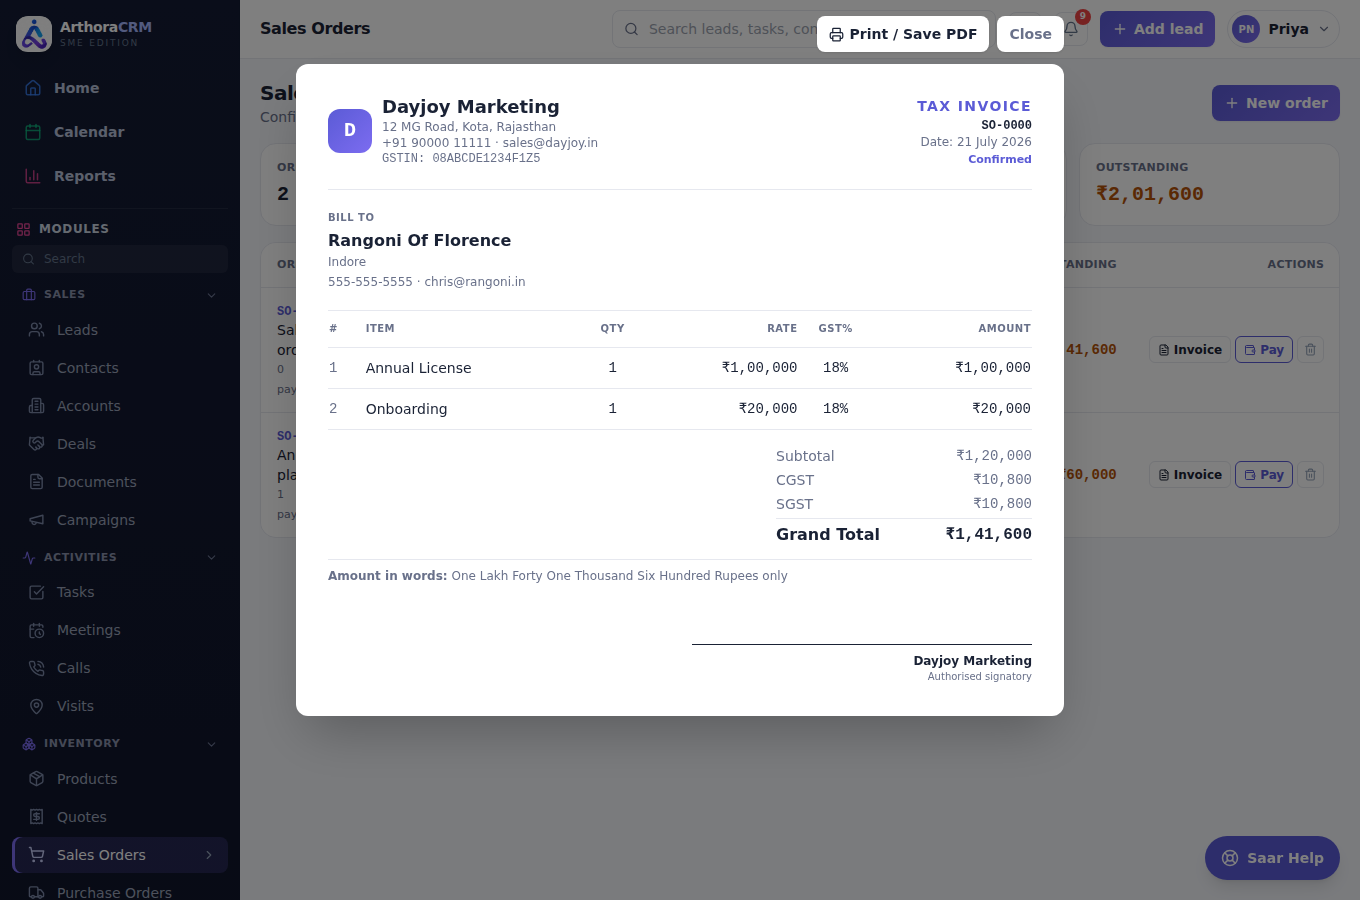Click the Deals handshake icon
Image resolution: width=1360 pixels, height=900 pixels.
(37, 444)
